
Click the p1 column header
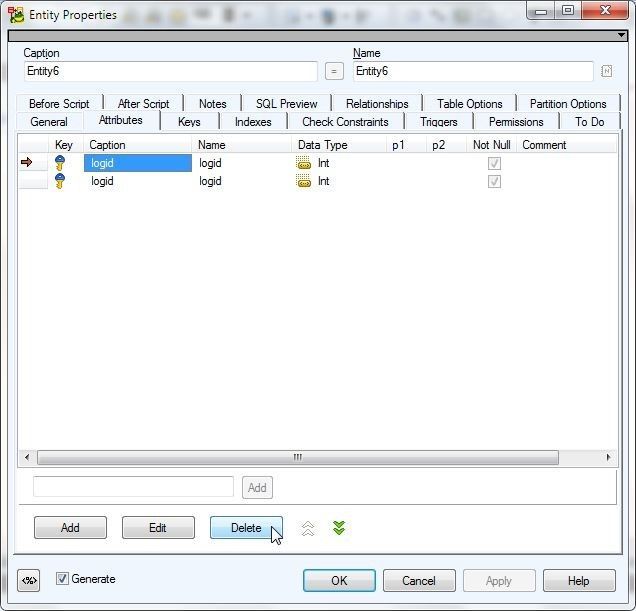click(x=406, y=145)
